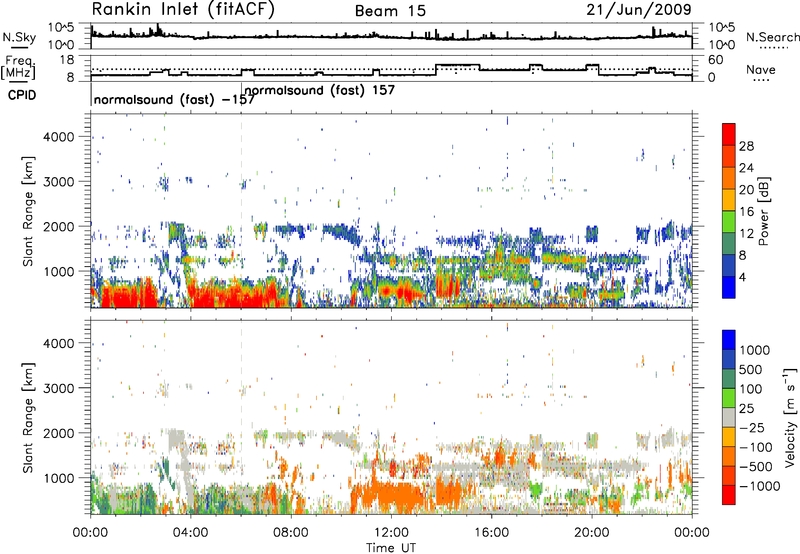Click the '16' power colorbar value
Image resolution: width=800 pixels, height=554 pixels.
click(746, 212)
